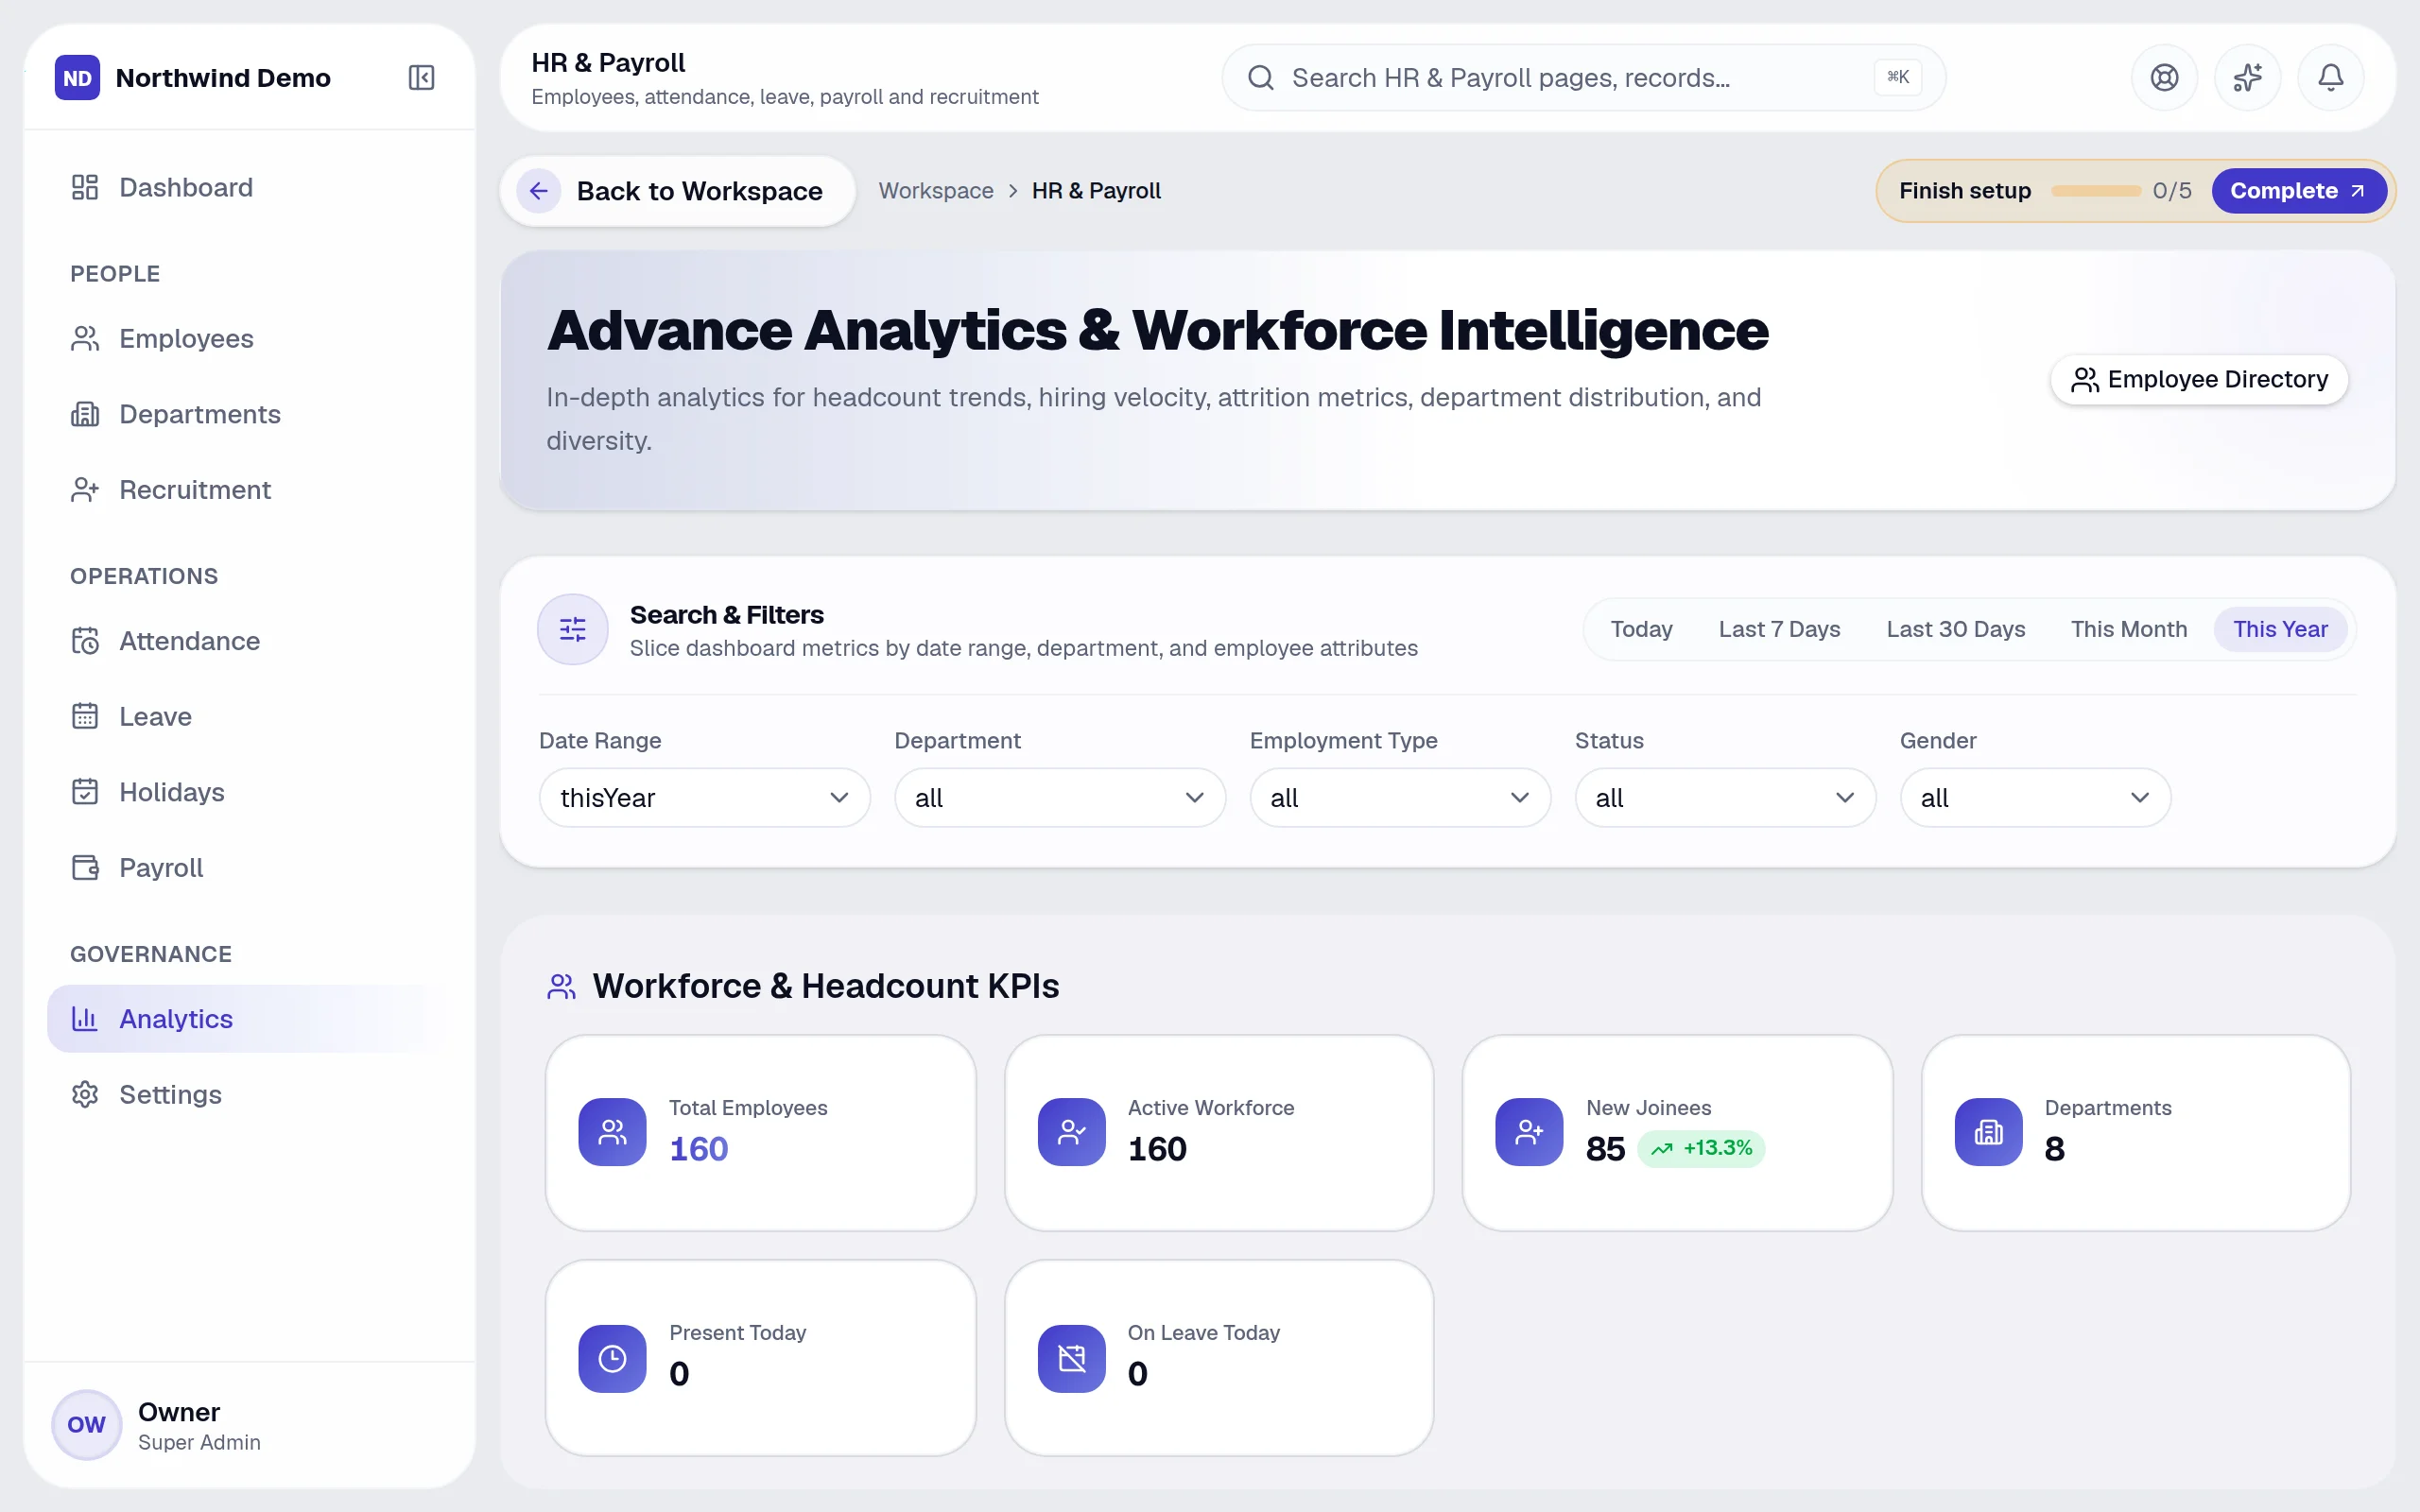
Task: Select the Last 7 Days range
Action: tap(1779, 629)
